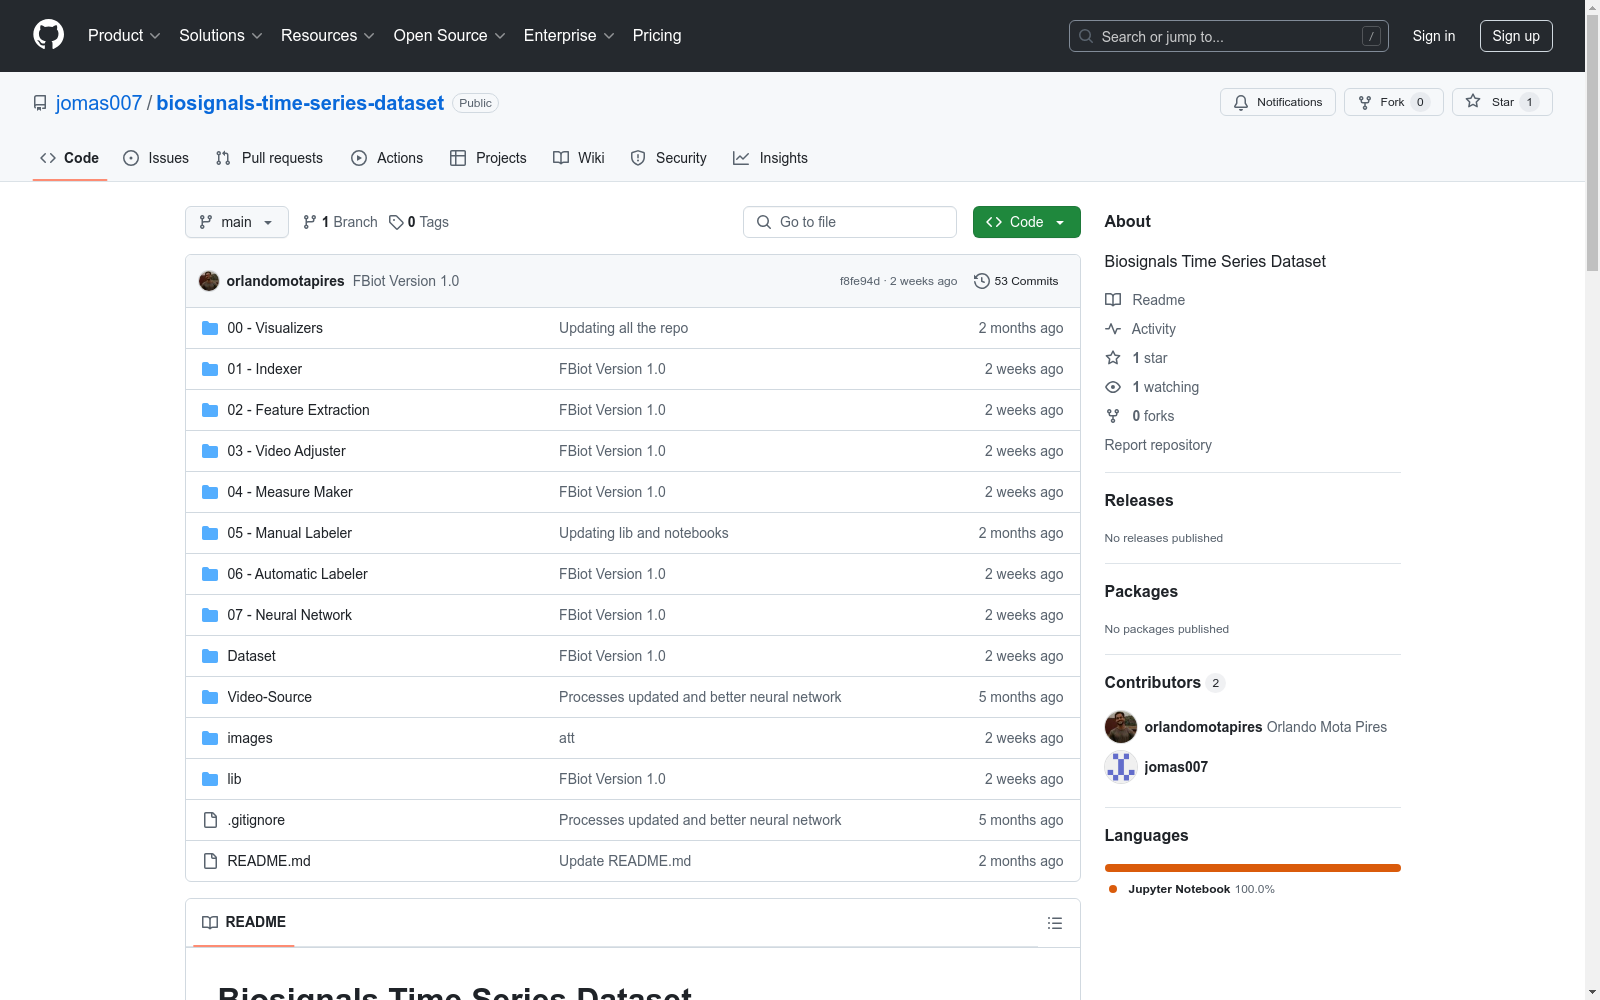Click the repository icon beside jomas007

[40, 103]
